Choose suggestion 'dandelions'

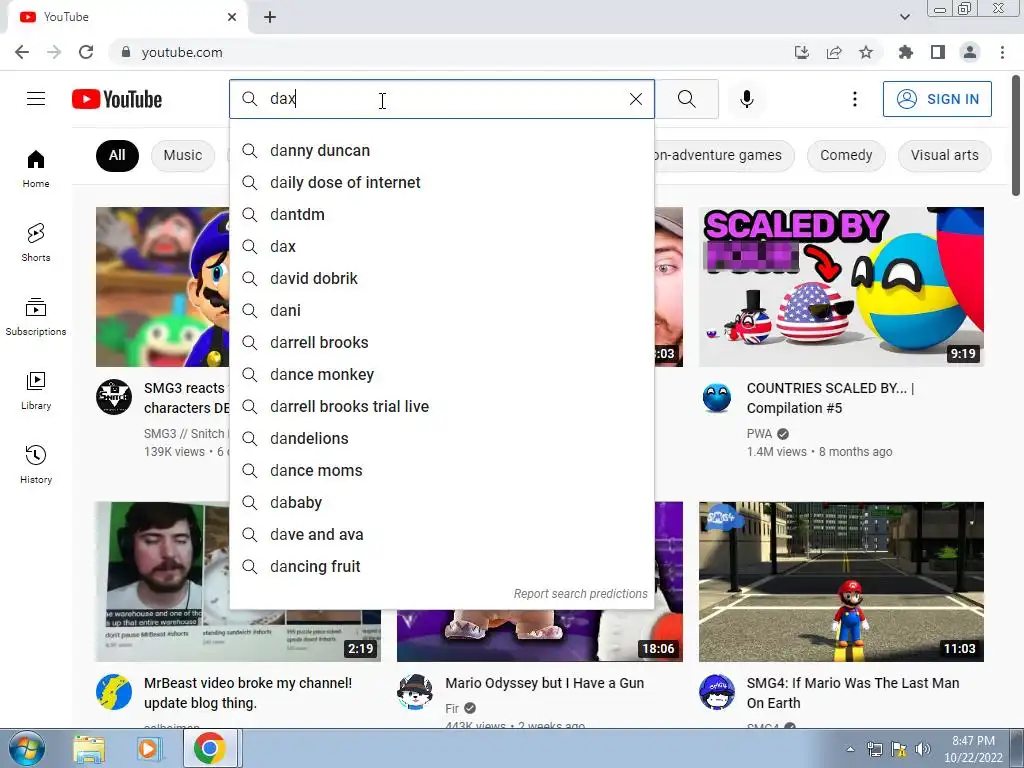(441, 438)
